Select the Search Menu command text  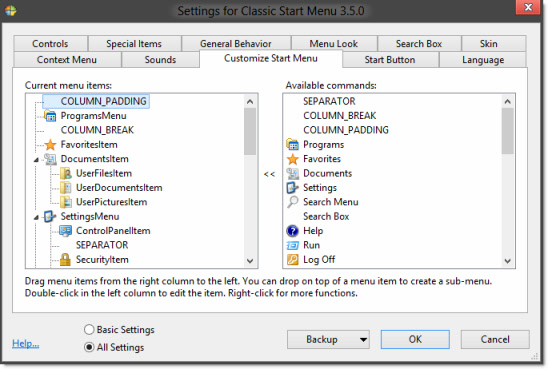pos(331,202)
